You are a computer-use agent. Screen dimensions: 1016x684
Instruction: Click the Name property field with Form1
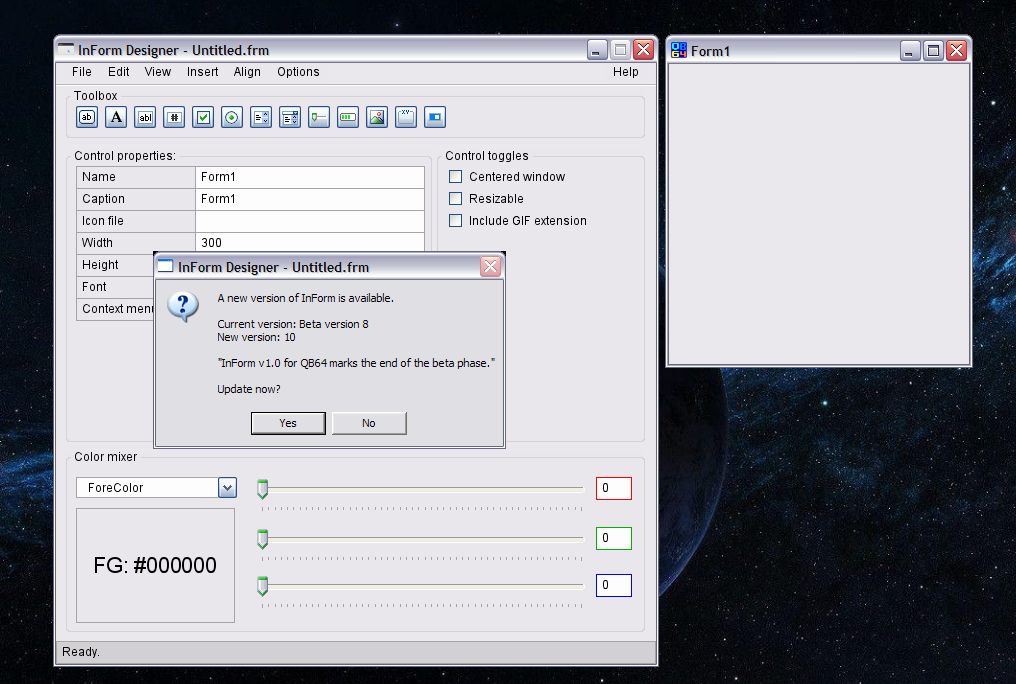pyautogui.click(x=310, y=177)
